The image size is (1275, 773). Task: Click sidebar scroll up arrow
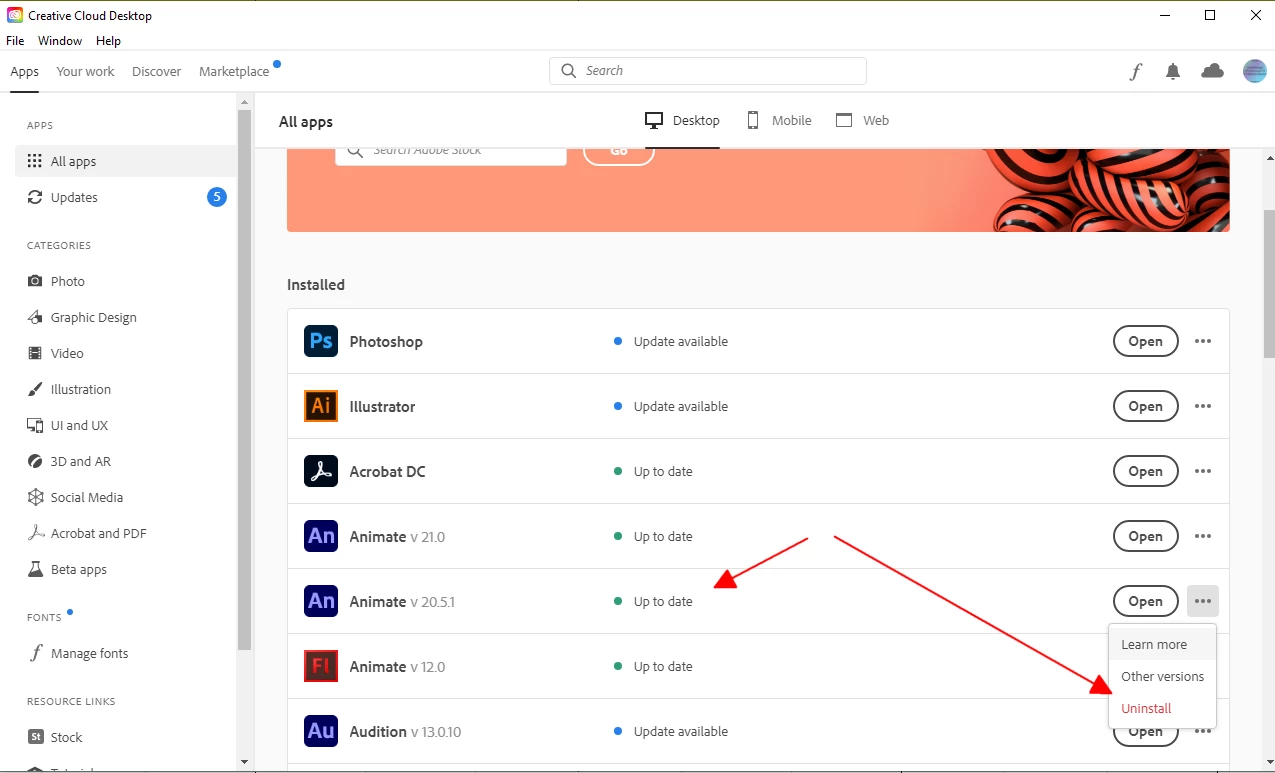click(244, 100)
